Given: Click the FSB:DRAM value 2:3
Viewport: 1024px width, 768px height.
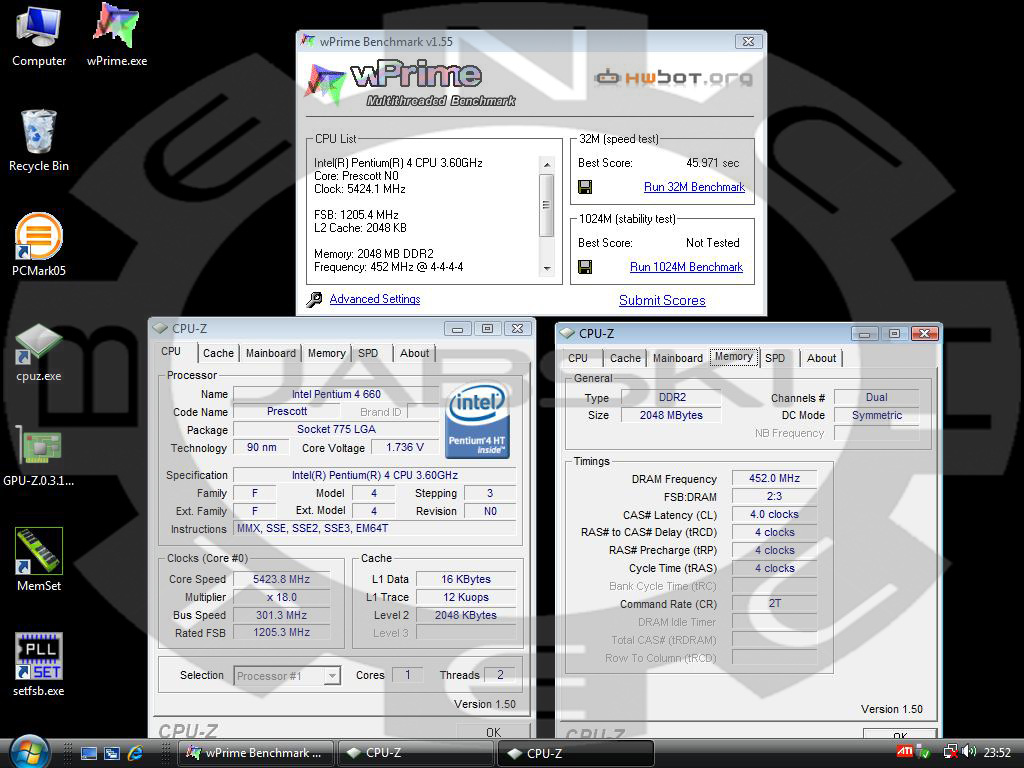Looking at the screenshot, I should (774, 496).
